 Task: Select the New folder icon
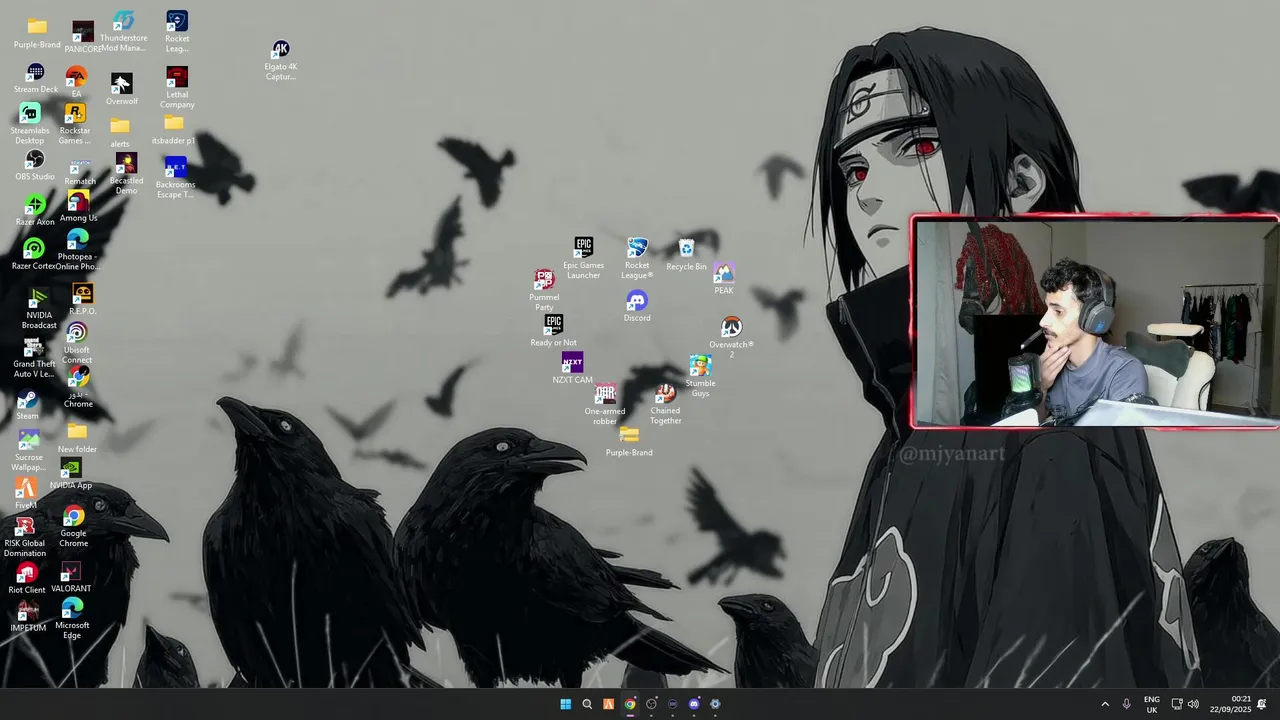click(77, 438)
